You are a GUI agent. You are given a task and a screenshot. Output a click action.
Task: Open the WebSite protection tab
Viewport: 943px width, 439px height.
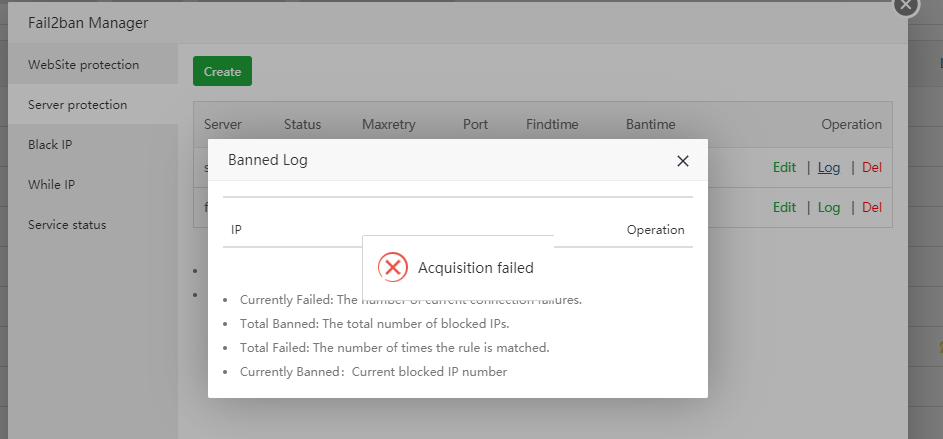coord(84,65)
